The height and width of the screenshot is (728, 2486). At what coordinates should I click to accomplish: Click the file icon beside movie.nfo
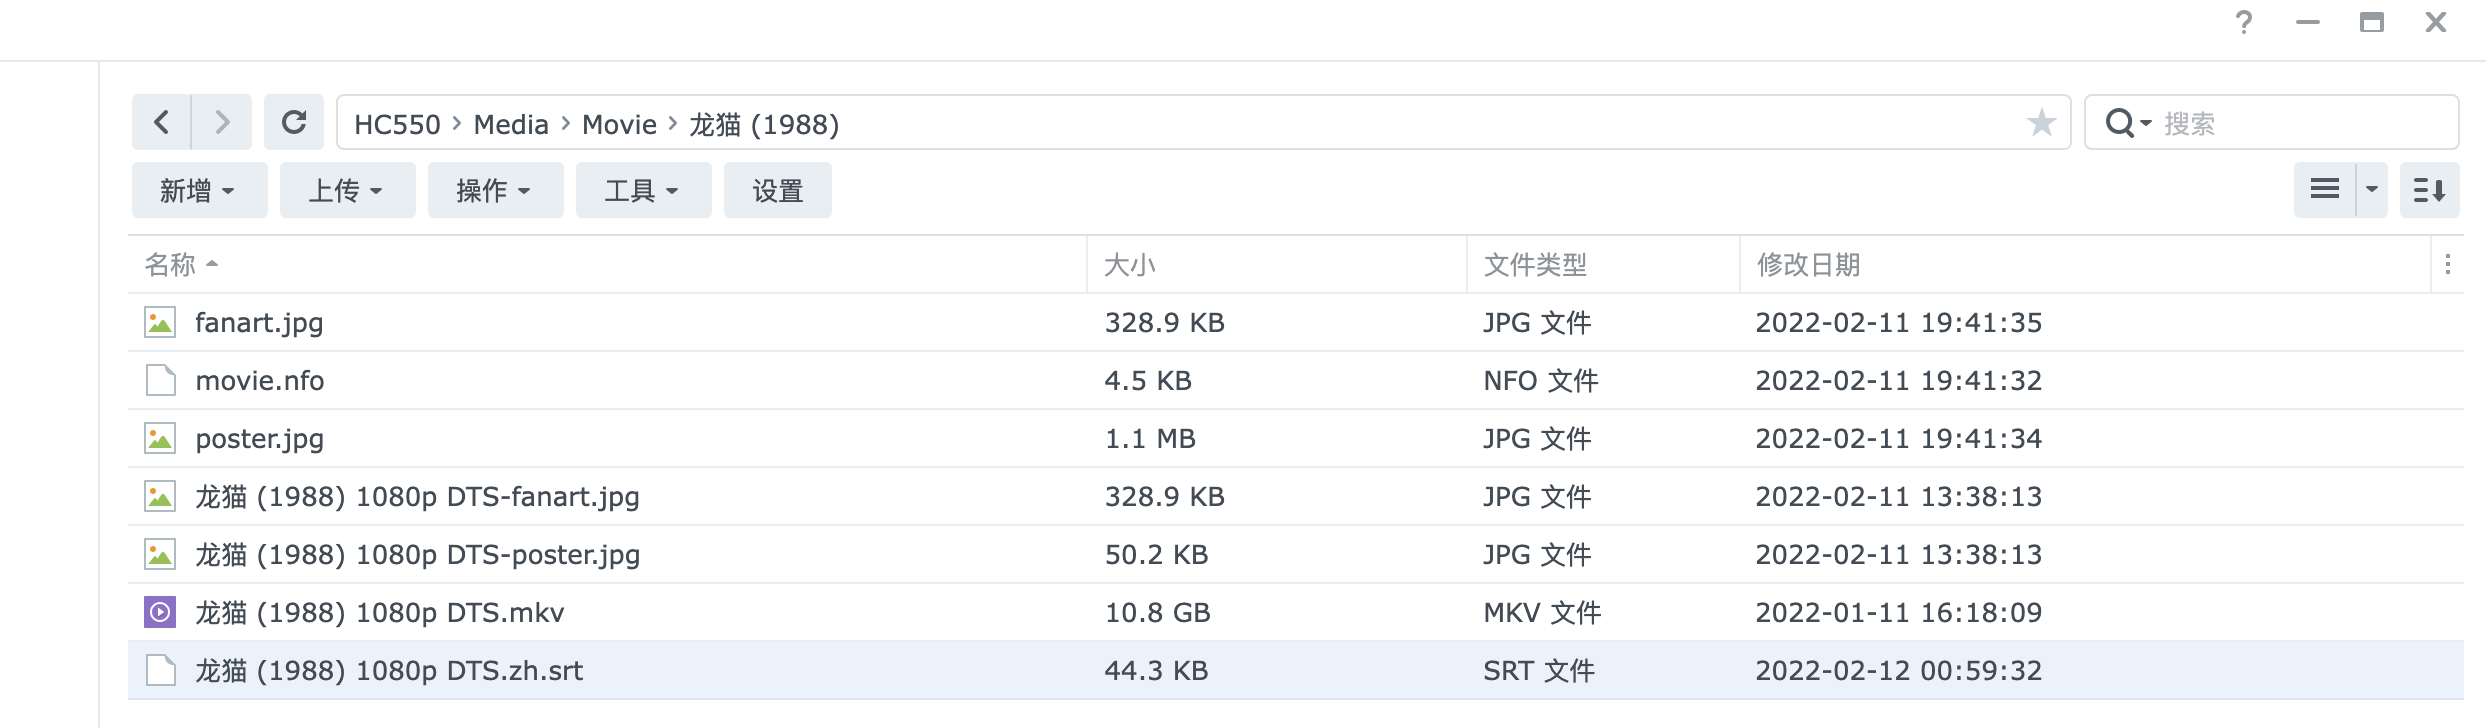pyautogui.click(x=160, y=380)
